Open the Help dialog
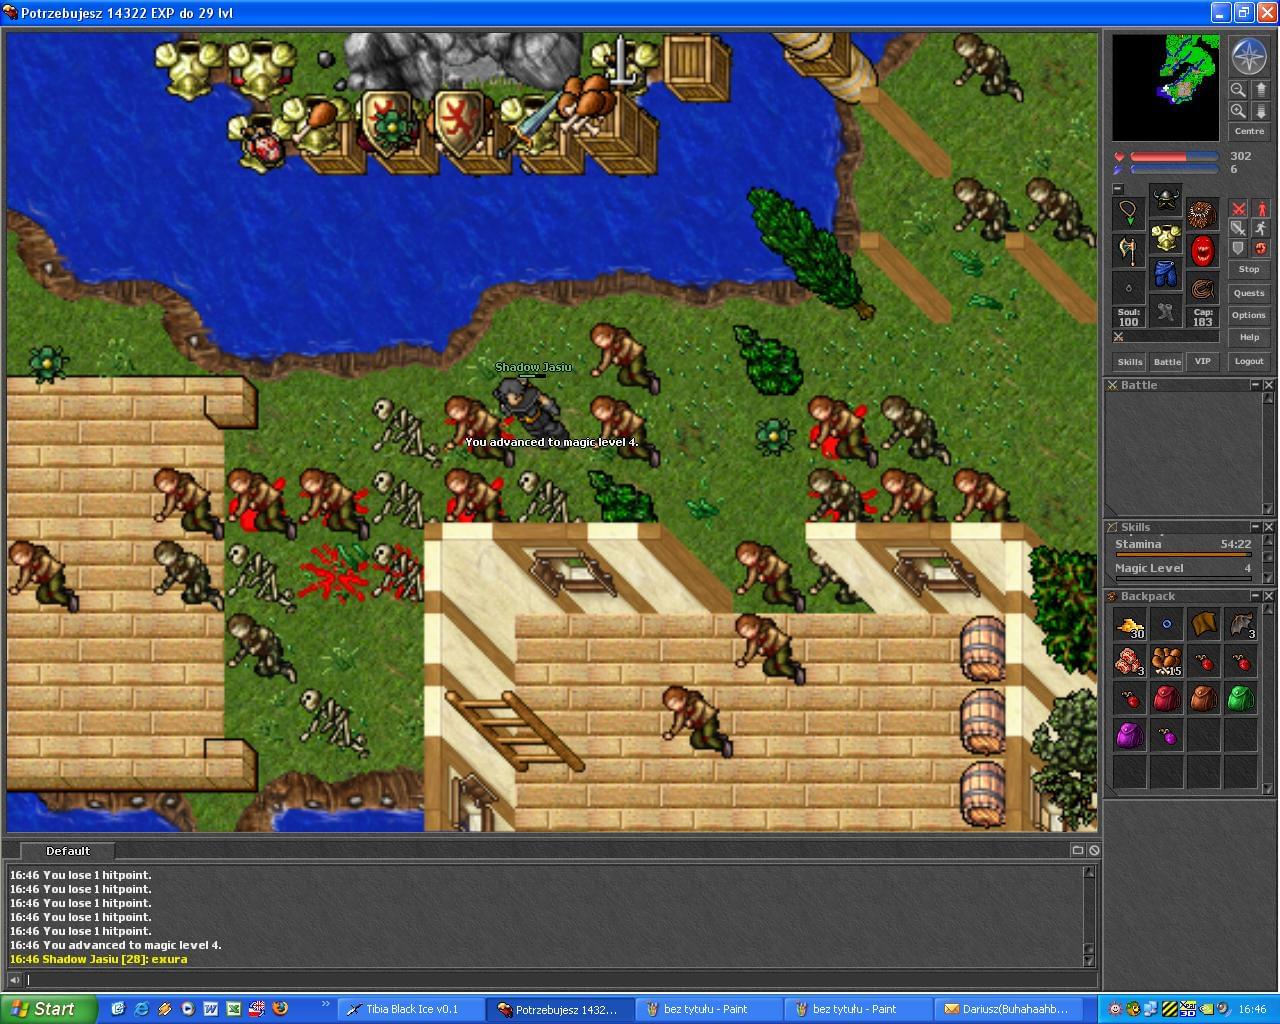The image size is (1280, 1024). [x=1249, y=338]
